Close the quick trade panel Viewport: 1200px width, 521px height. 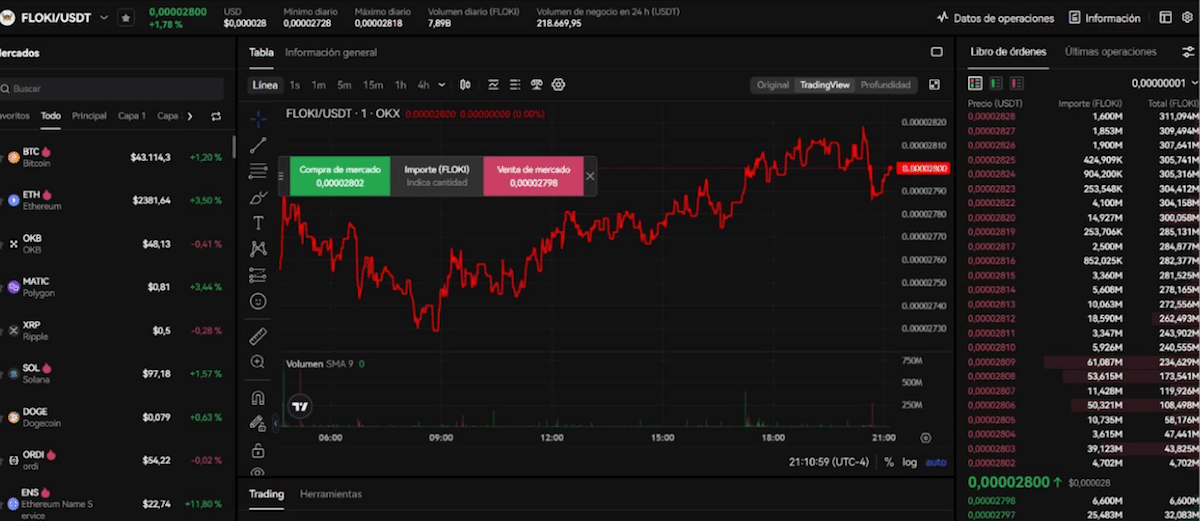point(590,176)
